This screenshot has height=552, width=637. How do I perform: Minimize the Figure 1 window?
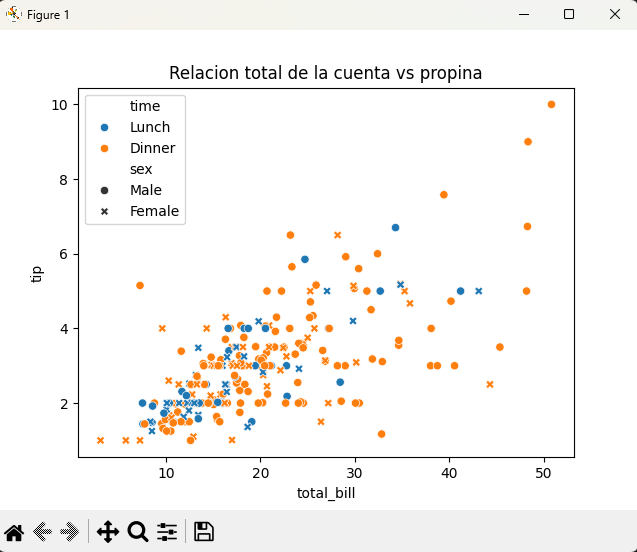[x=522, y=14]
